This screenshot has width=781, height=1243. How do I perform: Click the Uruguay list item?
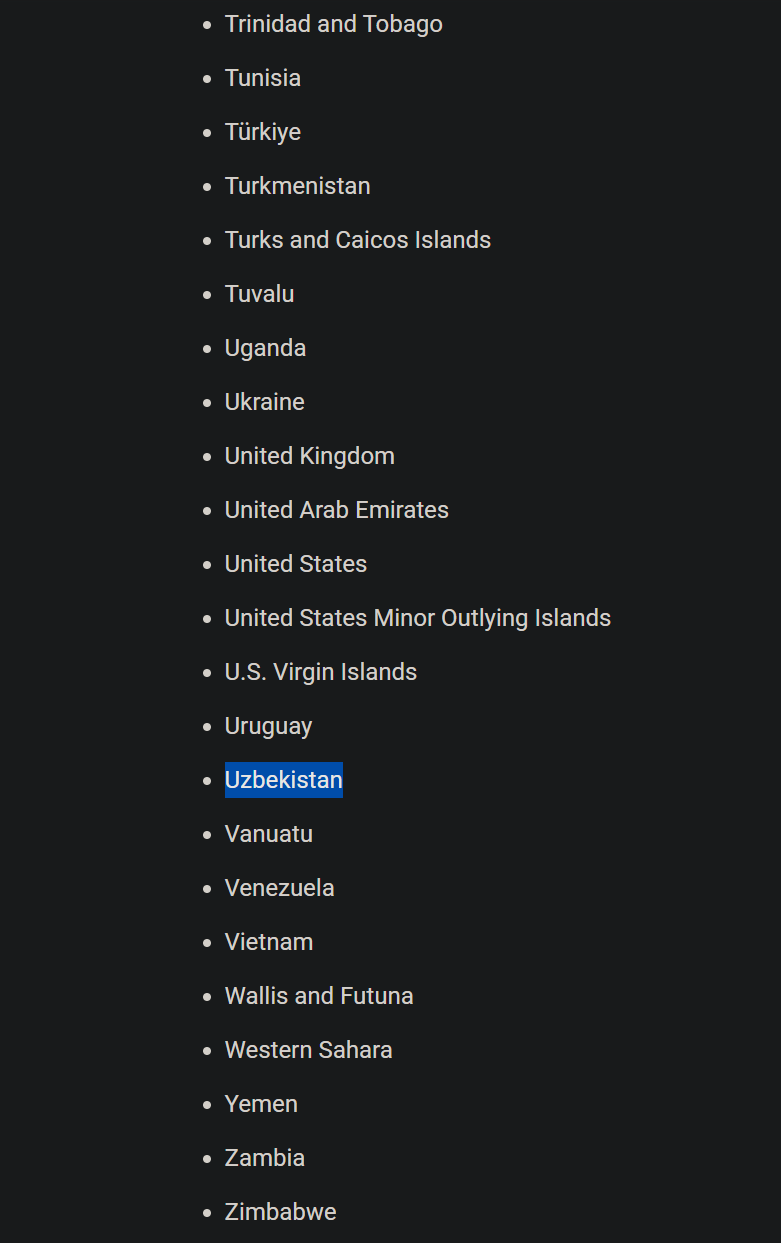point(269,726)
